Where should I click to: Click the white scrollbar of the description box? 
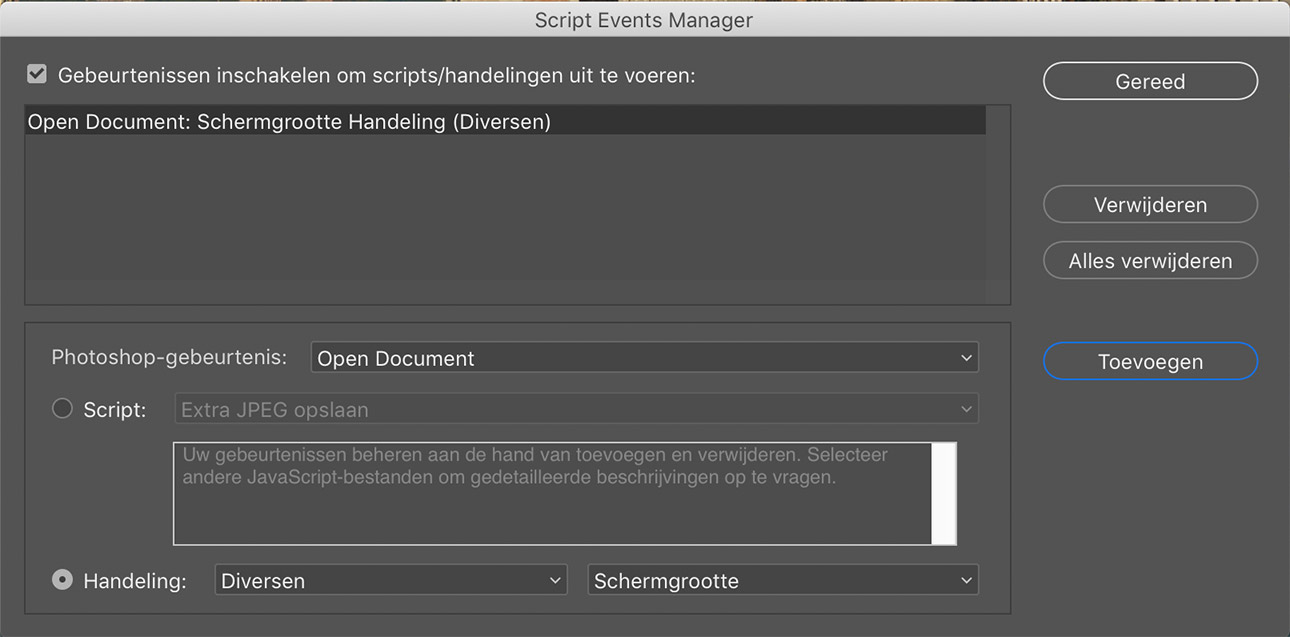point(943,494)
